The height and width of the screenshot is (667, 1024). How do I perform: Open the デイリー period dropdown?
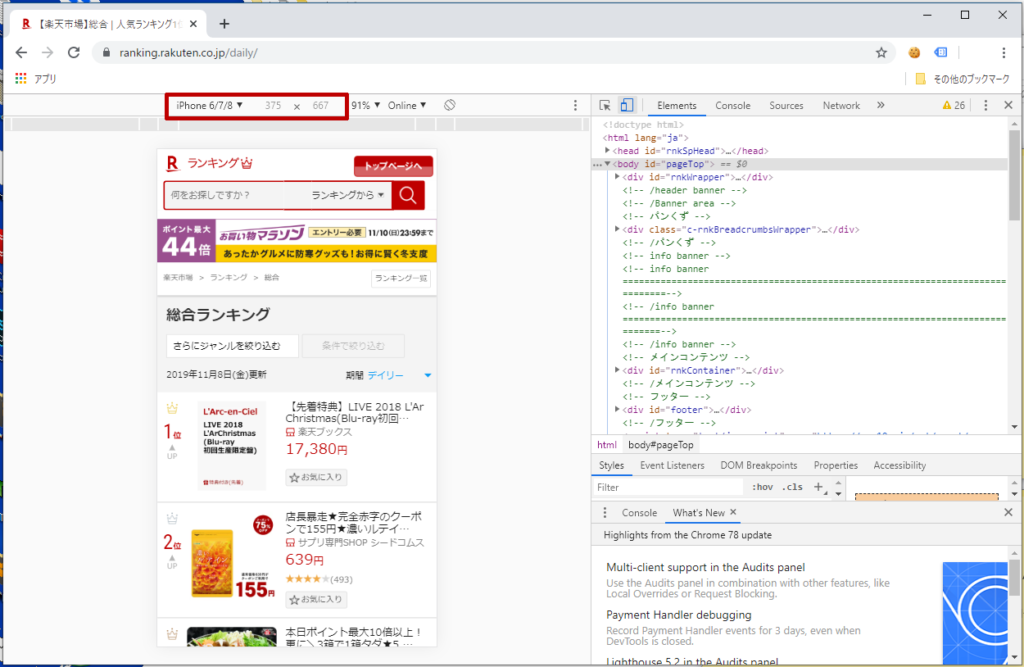click(x=398, y=375)
